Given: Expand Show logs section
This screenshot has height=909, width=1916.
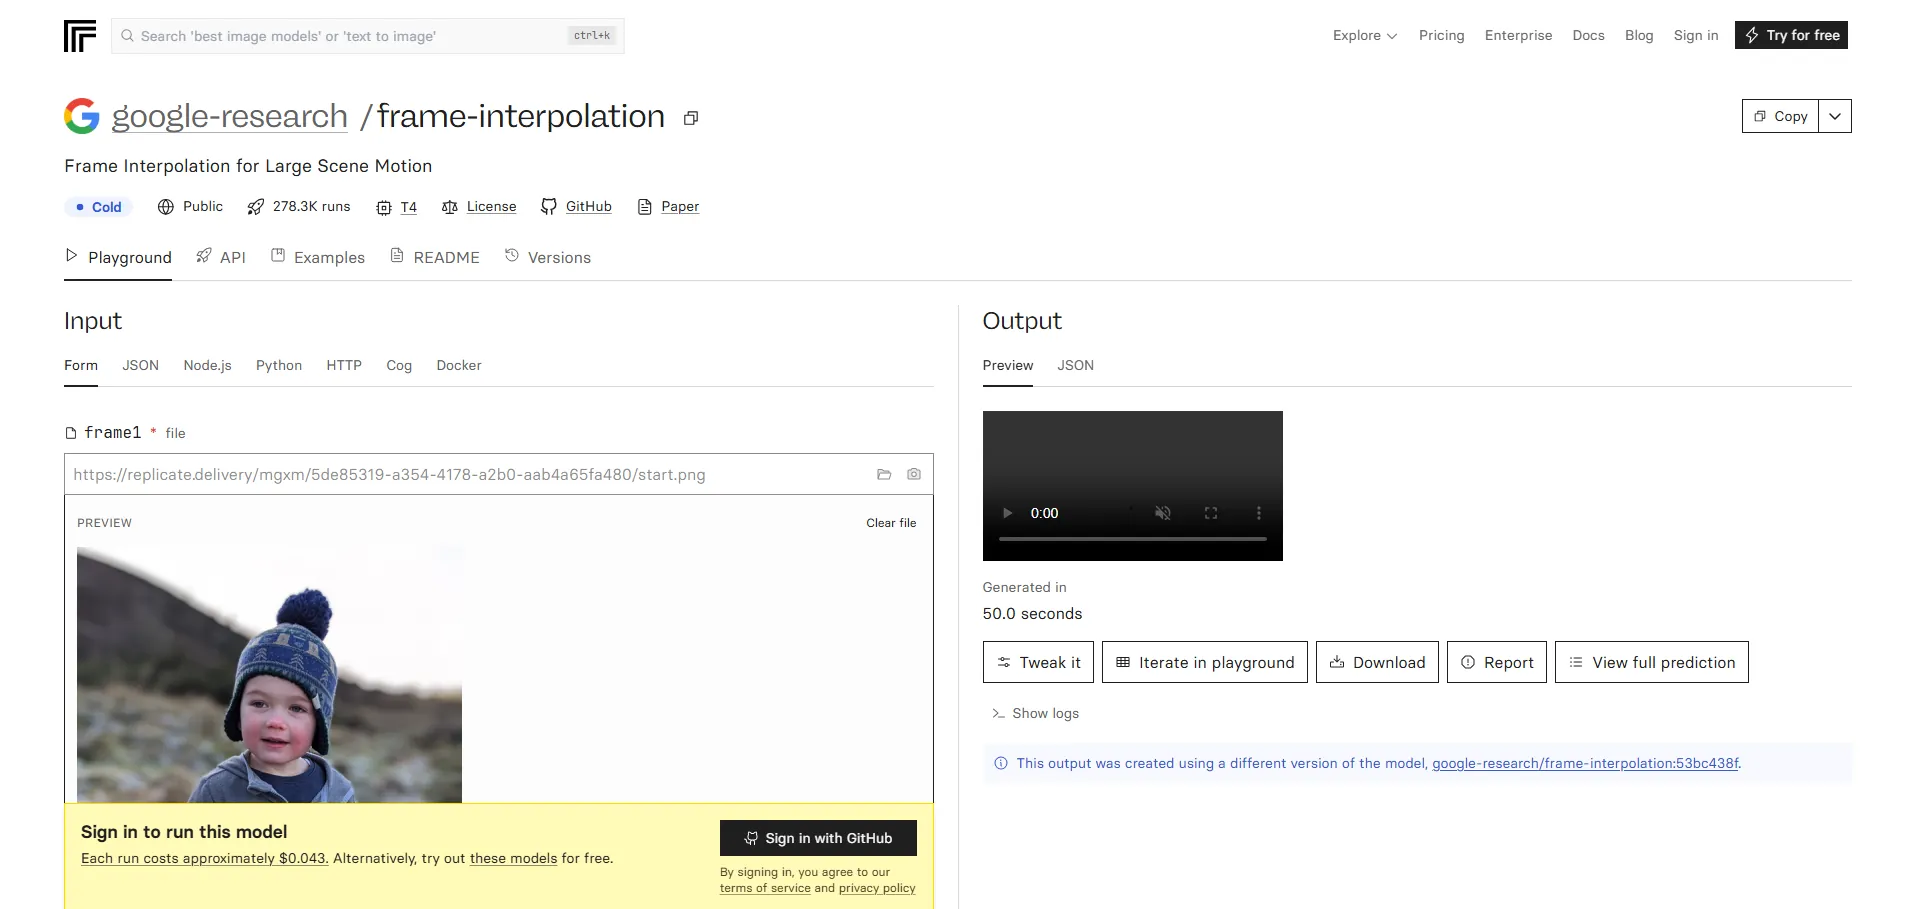Looking at the screenshot, I should click(x=1035, y=713).
